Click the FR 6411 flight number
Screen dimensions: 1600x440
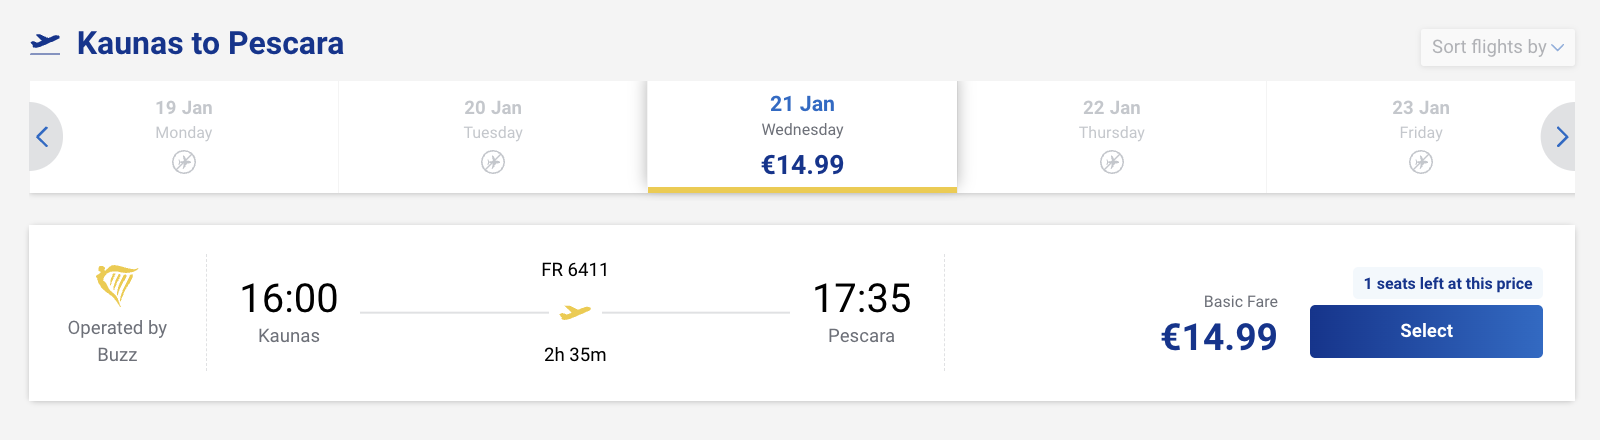[575, 270]
